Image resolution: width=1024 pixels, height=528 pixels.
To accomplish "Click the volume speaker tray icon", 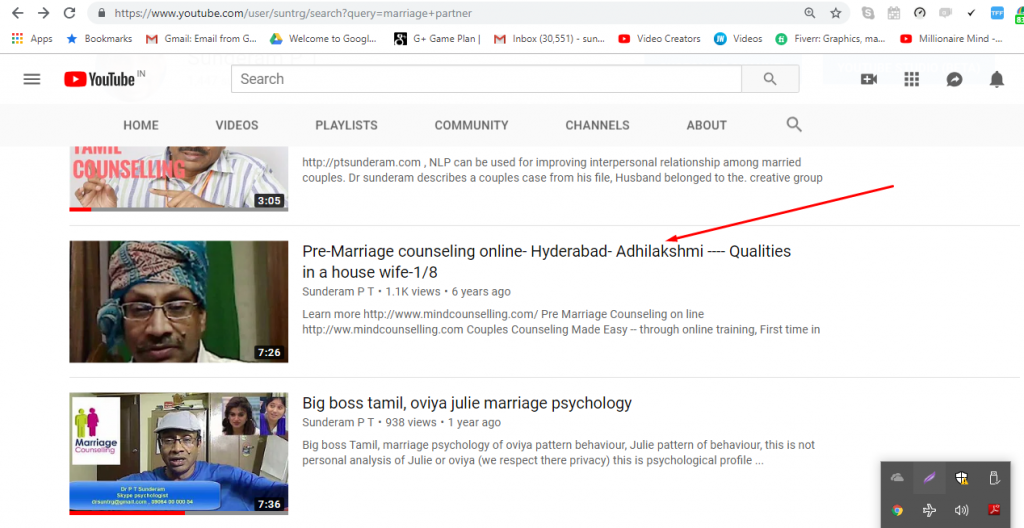I will (961, 510).
